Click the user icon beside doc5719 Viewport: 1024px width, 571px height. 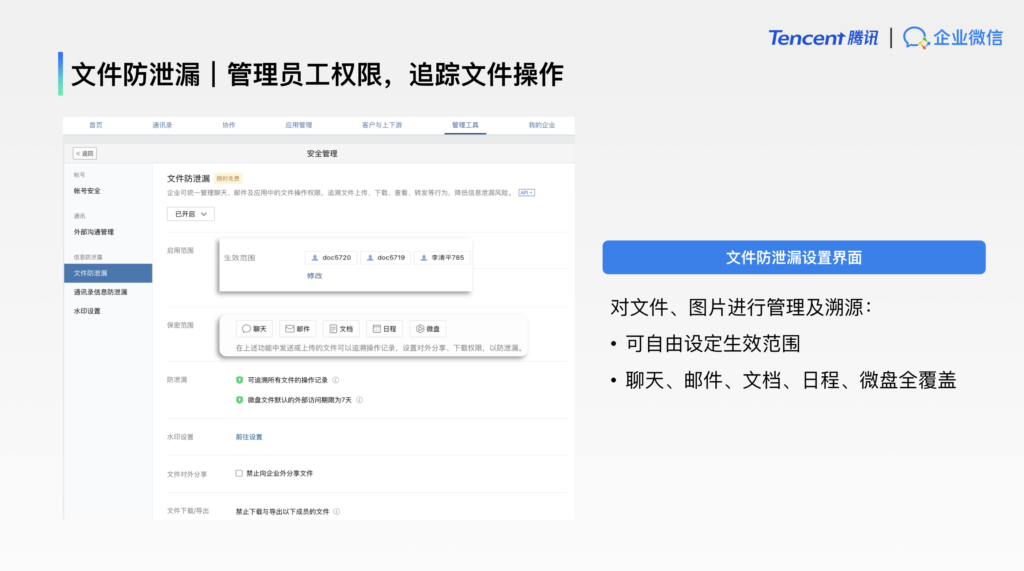pyautogui.click(x=370, y=258)
